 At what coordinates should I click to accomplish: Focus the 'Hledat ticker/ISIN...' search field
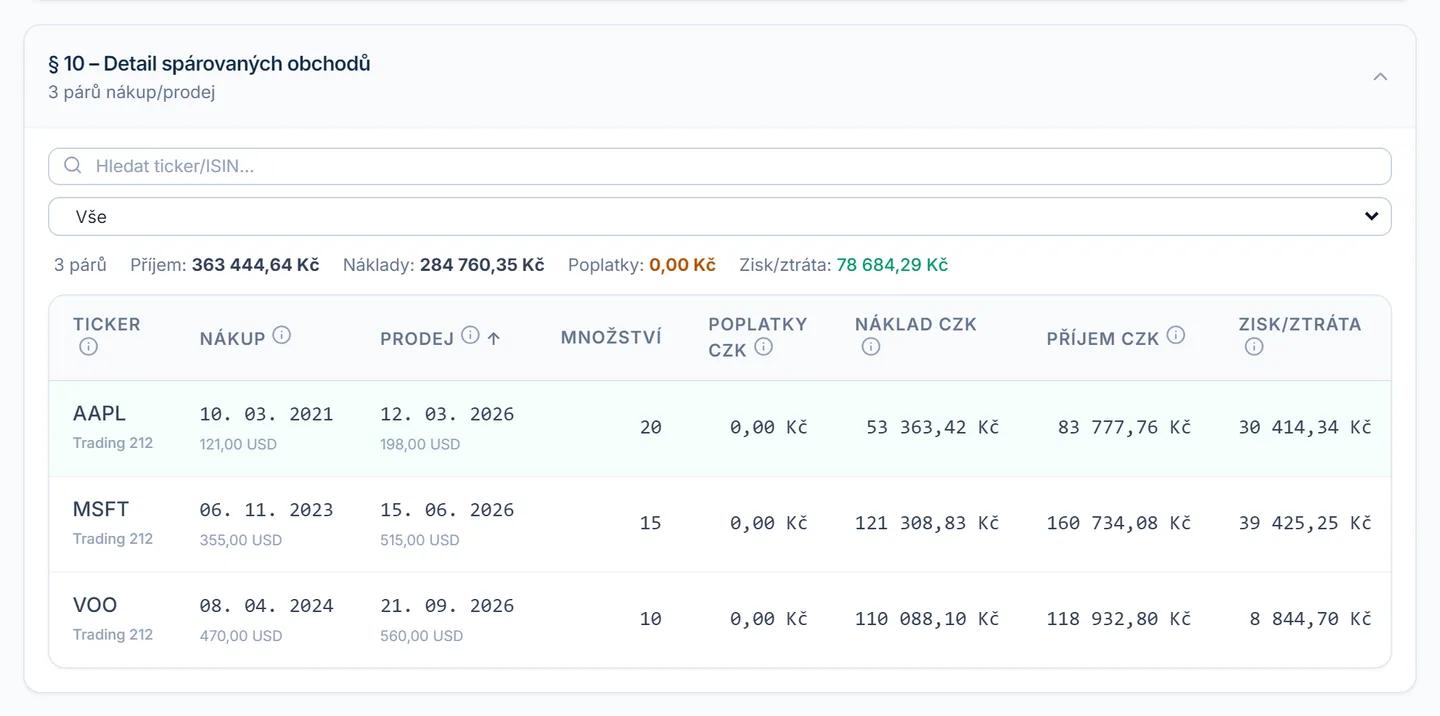click(x=720, y=166)
